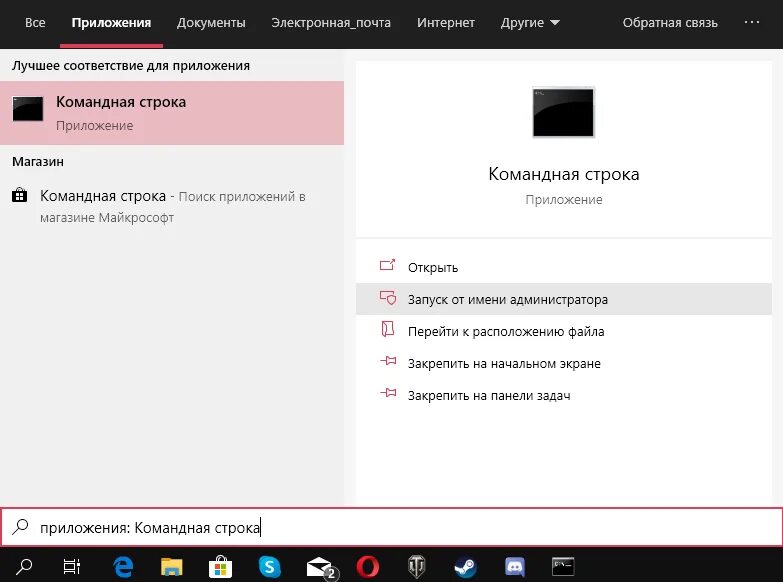Image resolution: width=783 pixels, height=582 pixels.
Task: Switch to the Документы tab
Action: coord(211,23)
